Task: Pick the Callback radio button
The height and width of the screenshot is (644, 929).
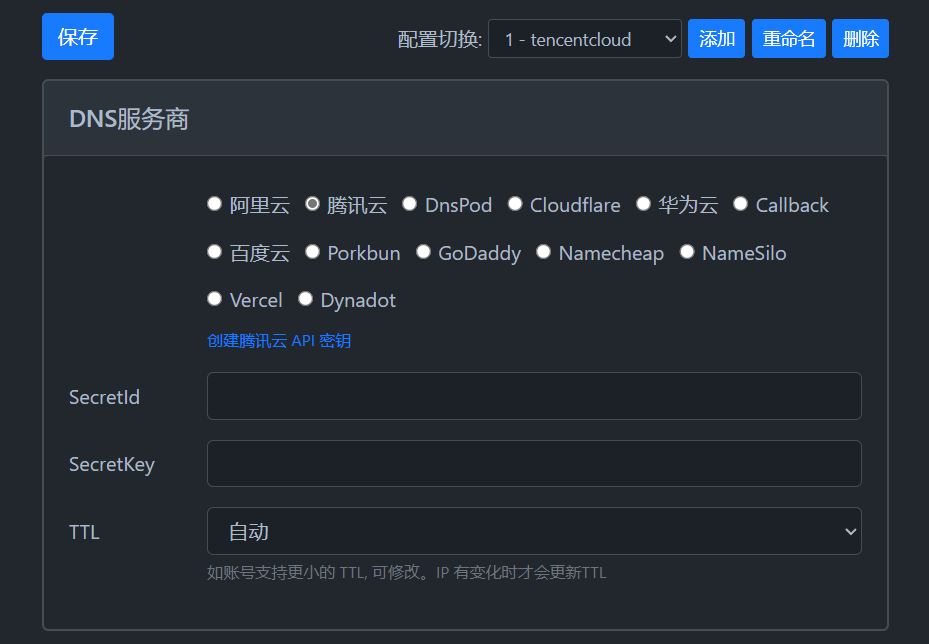Action: click(x=740, y=204)
